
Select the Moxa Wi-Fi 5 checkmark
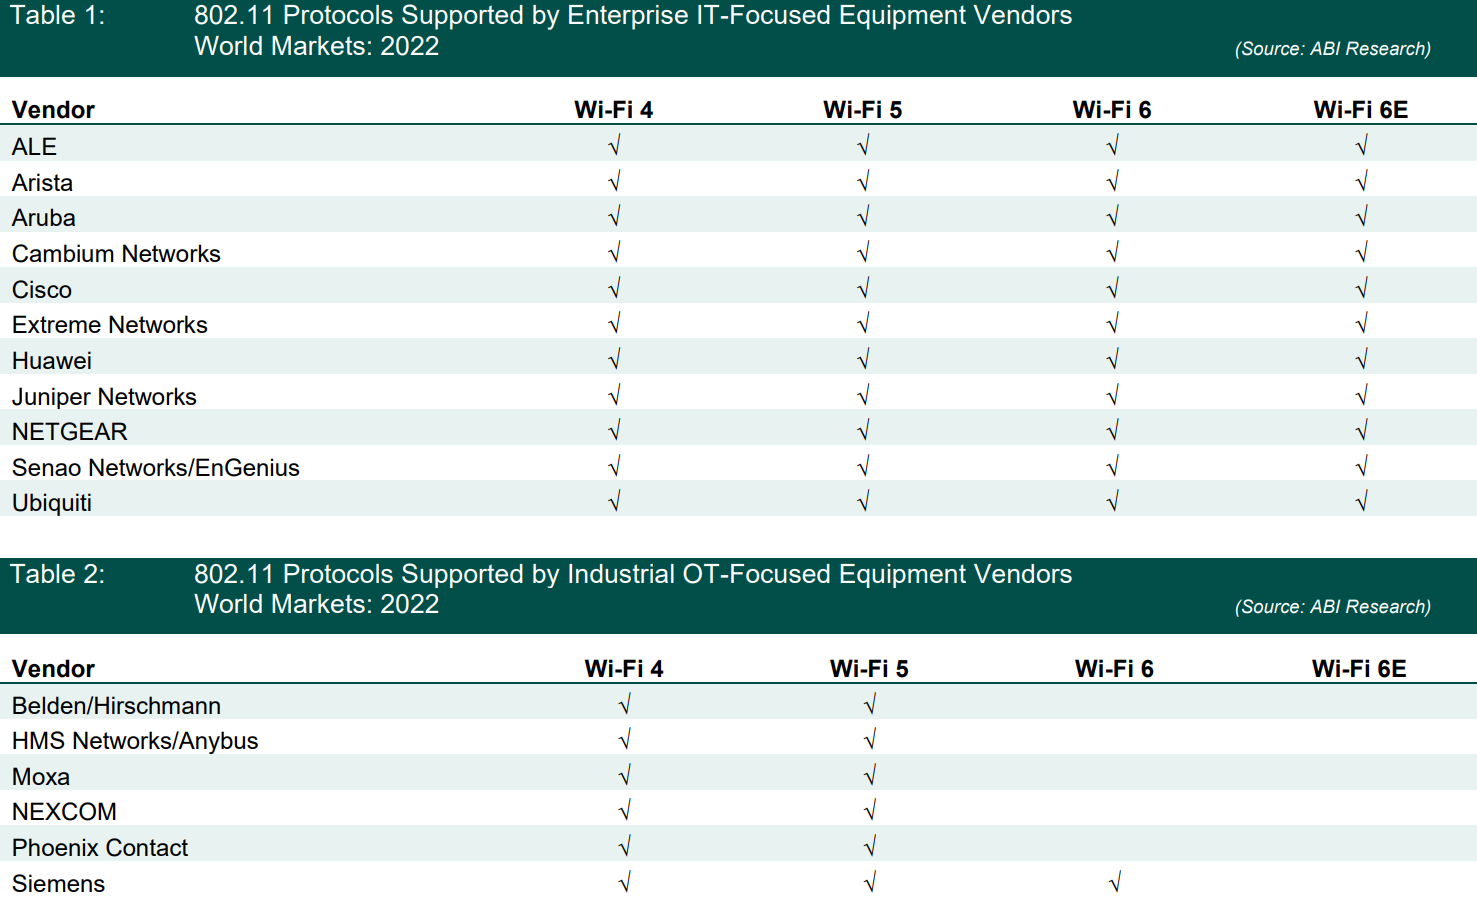(x=869, y=775)
